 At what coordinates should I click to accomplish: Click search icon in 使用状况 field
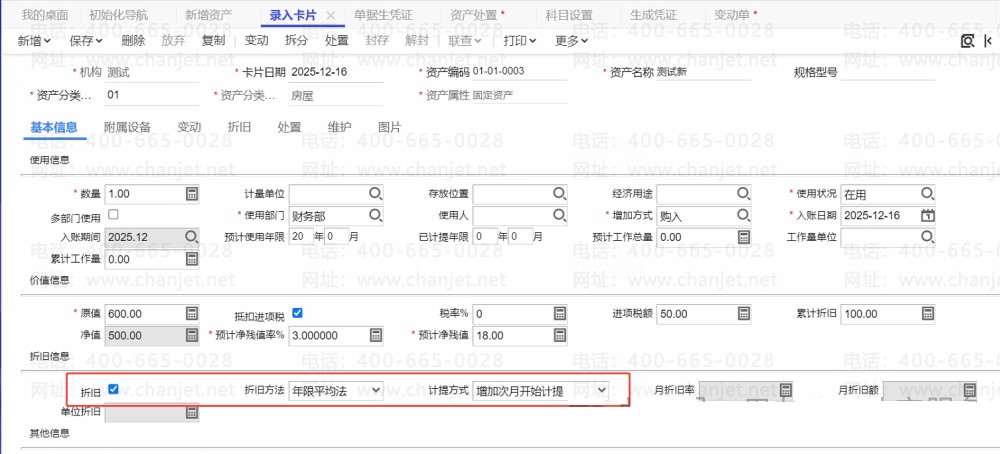tap(928, 194)
